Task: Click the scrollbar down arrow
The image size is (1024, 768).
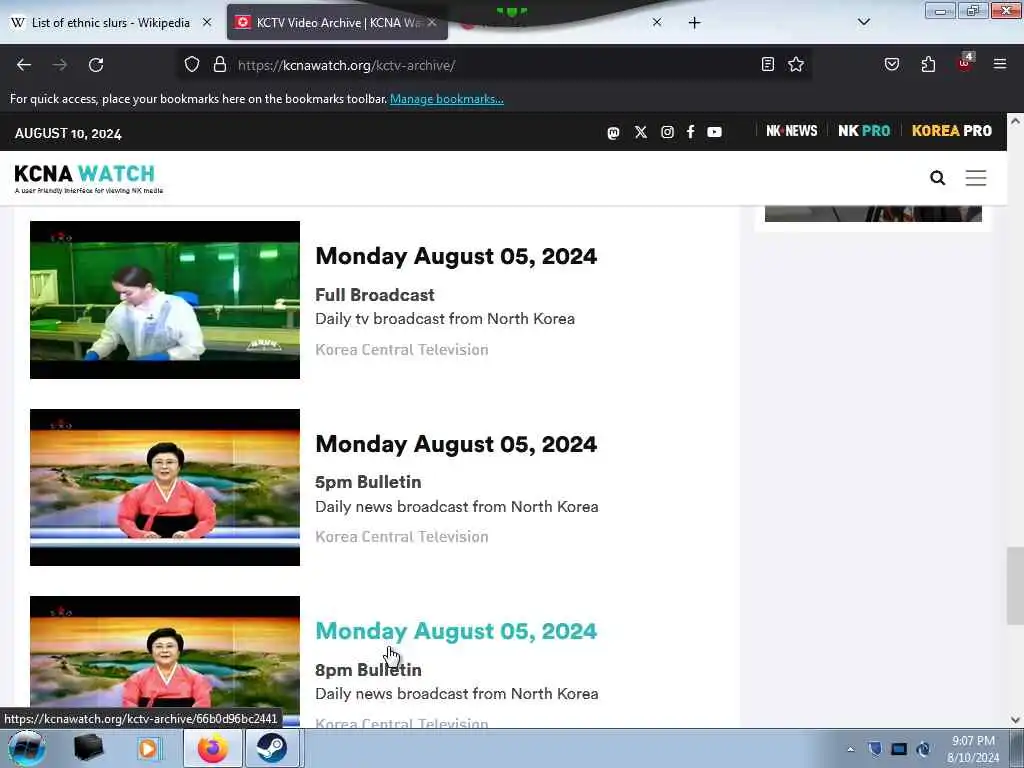Action: (1015, 720)
